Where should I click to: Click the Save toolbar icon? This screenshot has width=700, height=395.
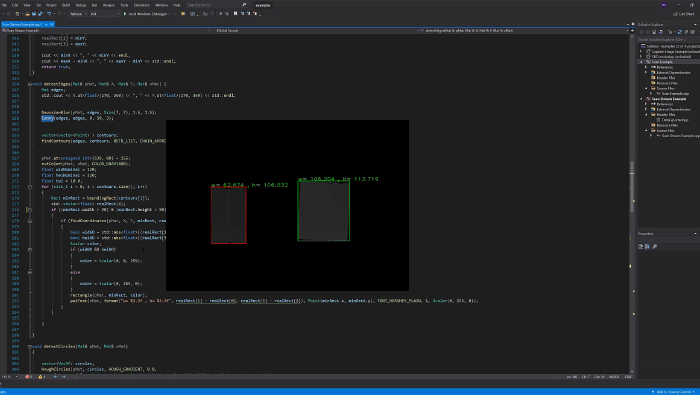[34, 14]
